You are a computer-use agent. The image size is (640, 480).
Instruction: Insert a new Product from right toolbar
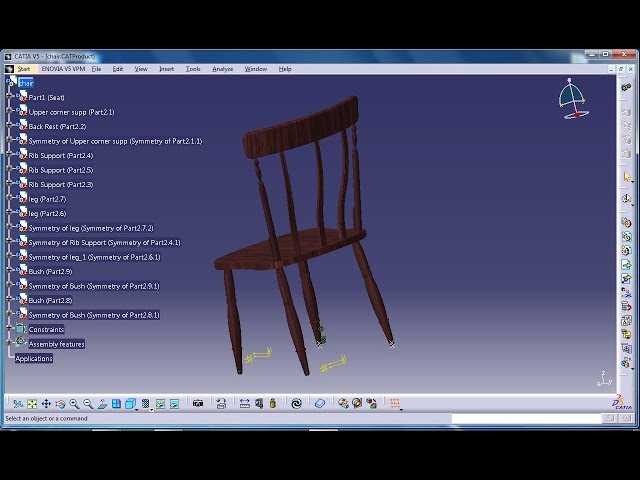pos(626,236)
